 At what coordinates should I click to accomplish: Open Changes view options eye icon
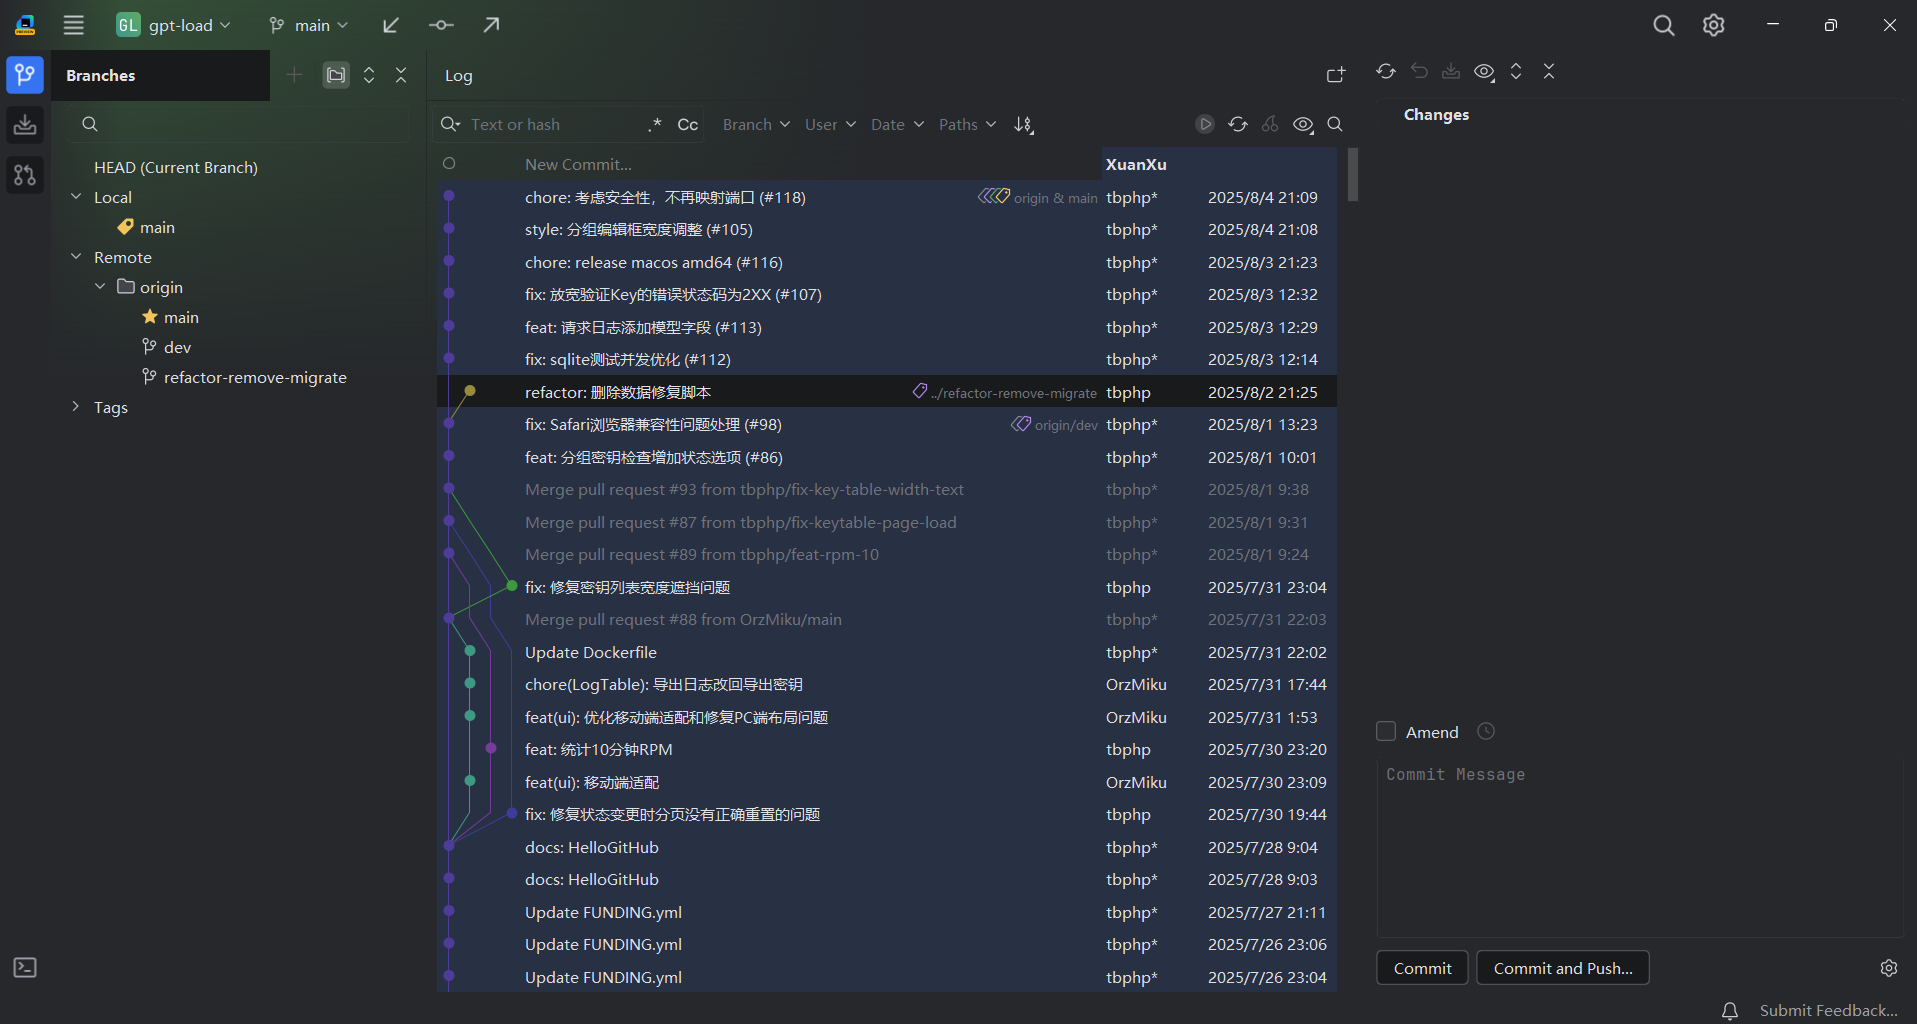pos(1485,71)
